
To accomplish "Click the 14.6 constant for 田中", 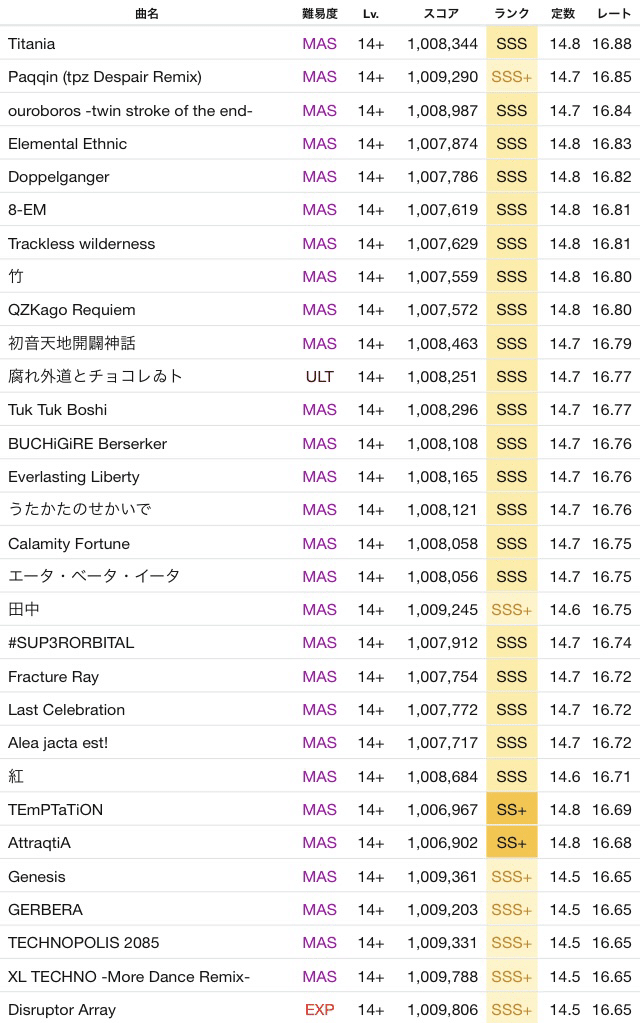I will [x=564, y=609].
